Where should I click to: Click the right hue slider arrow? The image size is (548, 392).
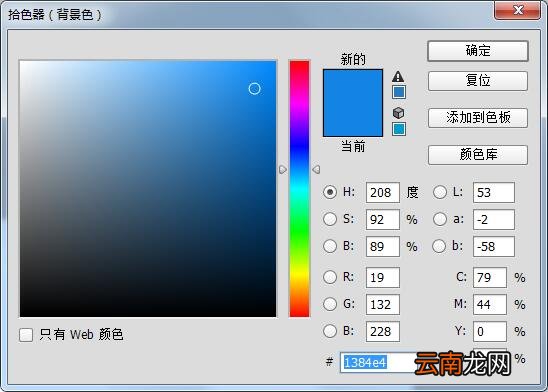coord(316,170)
